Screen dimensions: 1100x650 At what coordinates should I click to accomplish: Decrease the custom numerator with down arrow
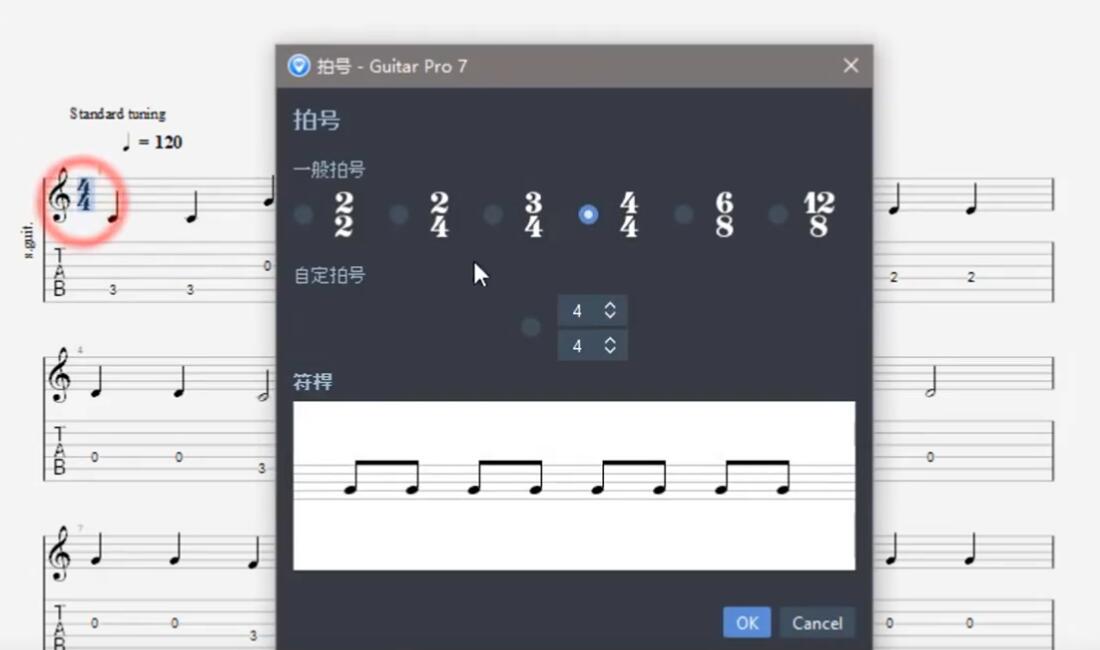click(x=610, y=316)
